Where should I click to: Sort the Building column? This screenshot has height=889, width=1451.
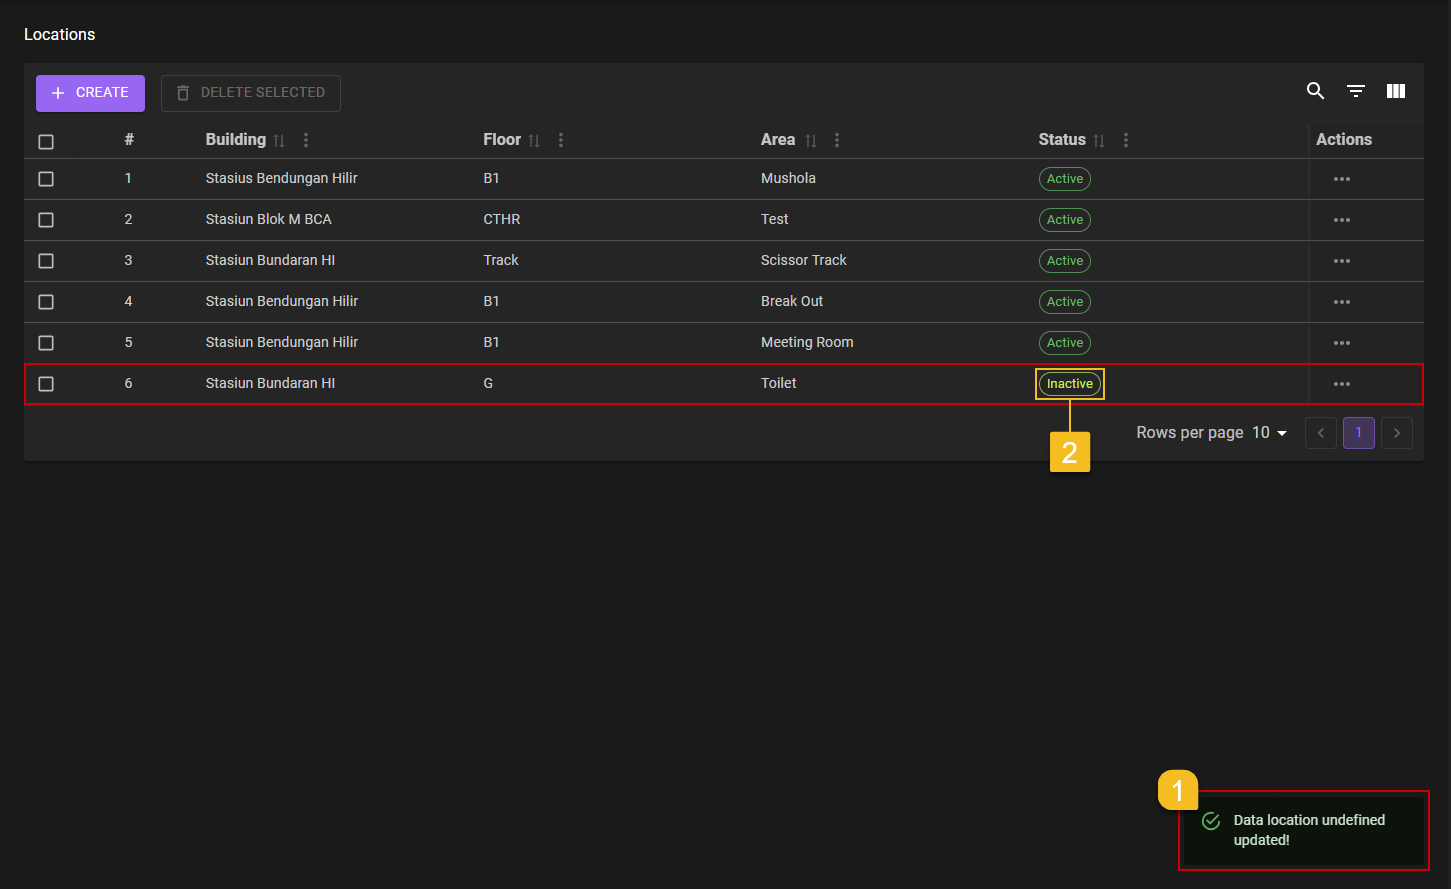click(278, 140)
